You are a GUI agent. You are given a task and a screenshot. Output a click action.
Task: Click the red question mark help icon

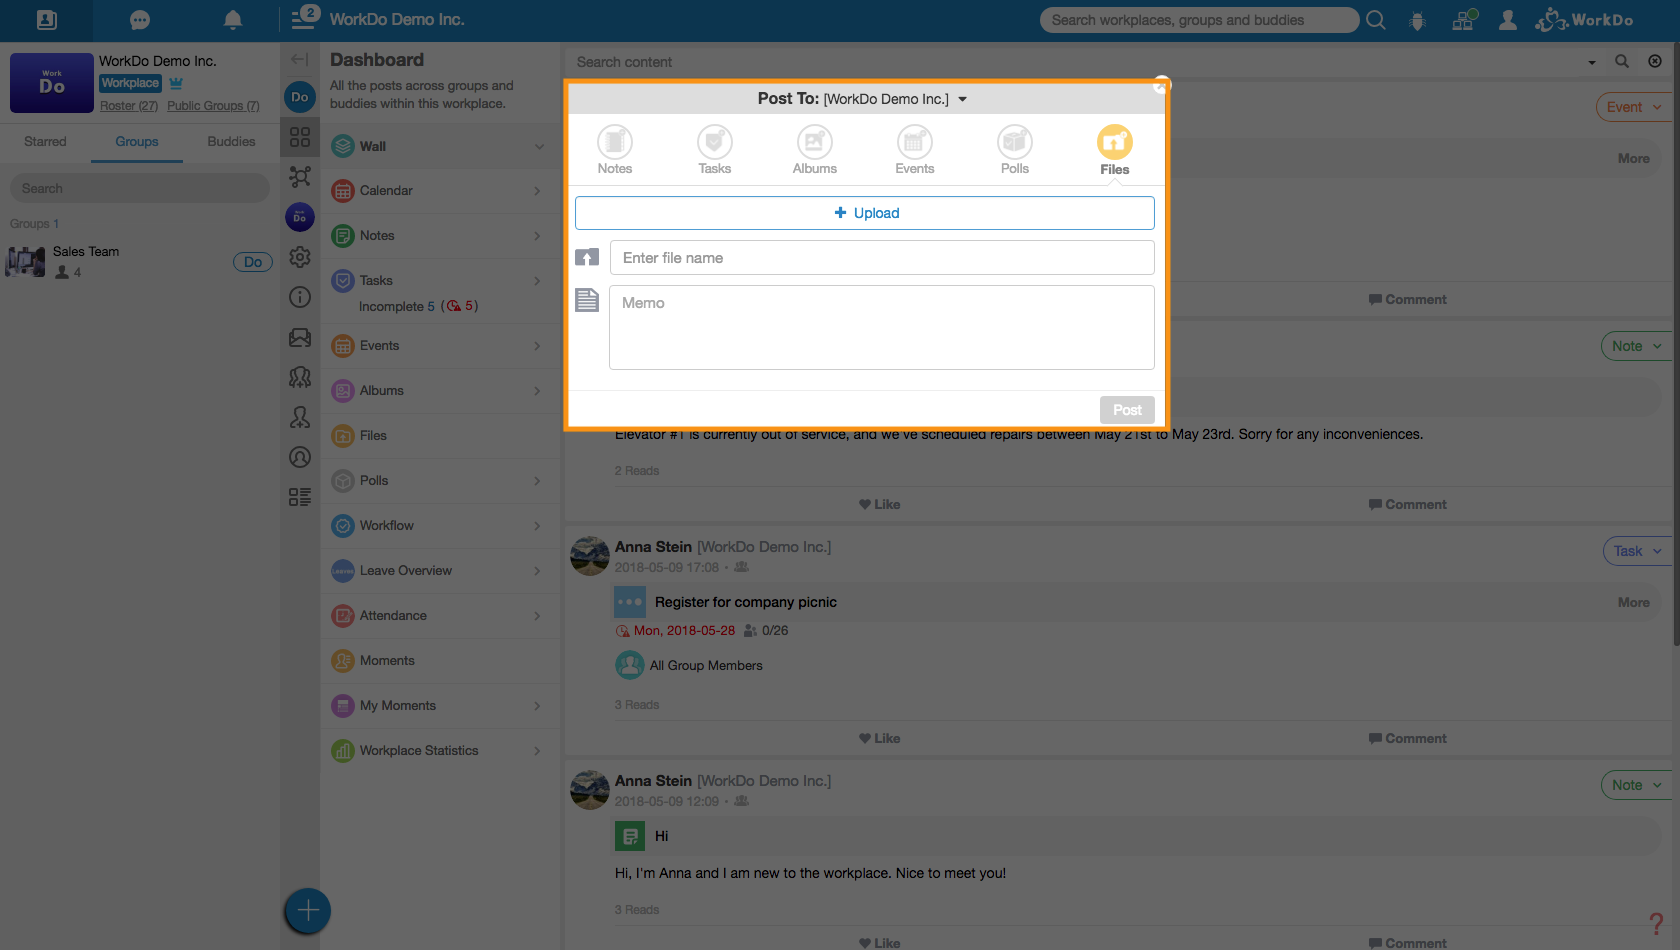tap(1656, 924)
